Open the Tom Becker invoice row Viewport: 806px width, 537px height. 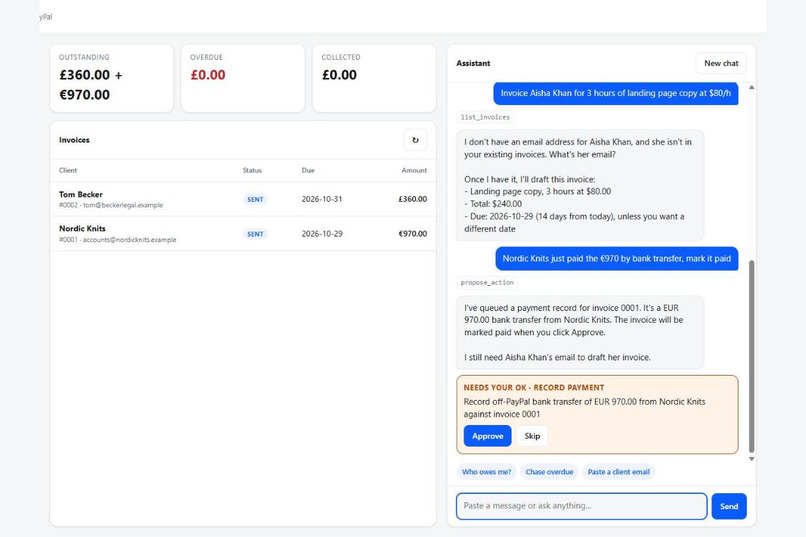[x=243, y=199]
